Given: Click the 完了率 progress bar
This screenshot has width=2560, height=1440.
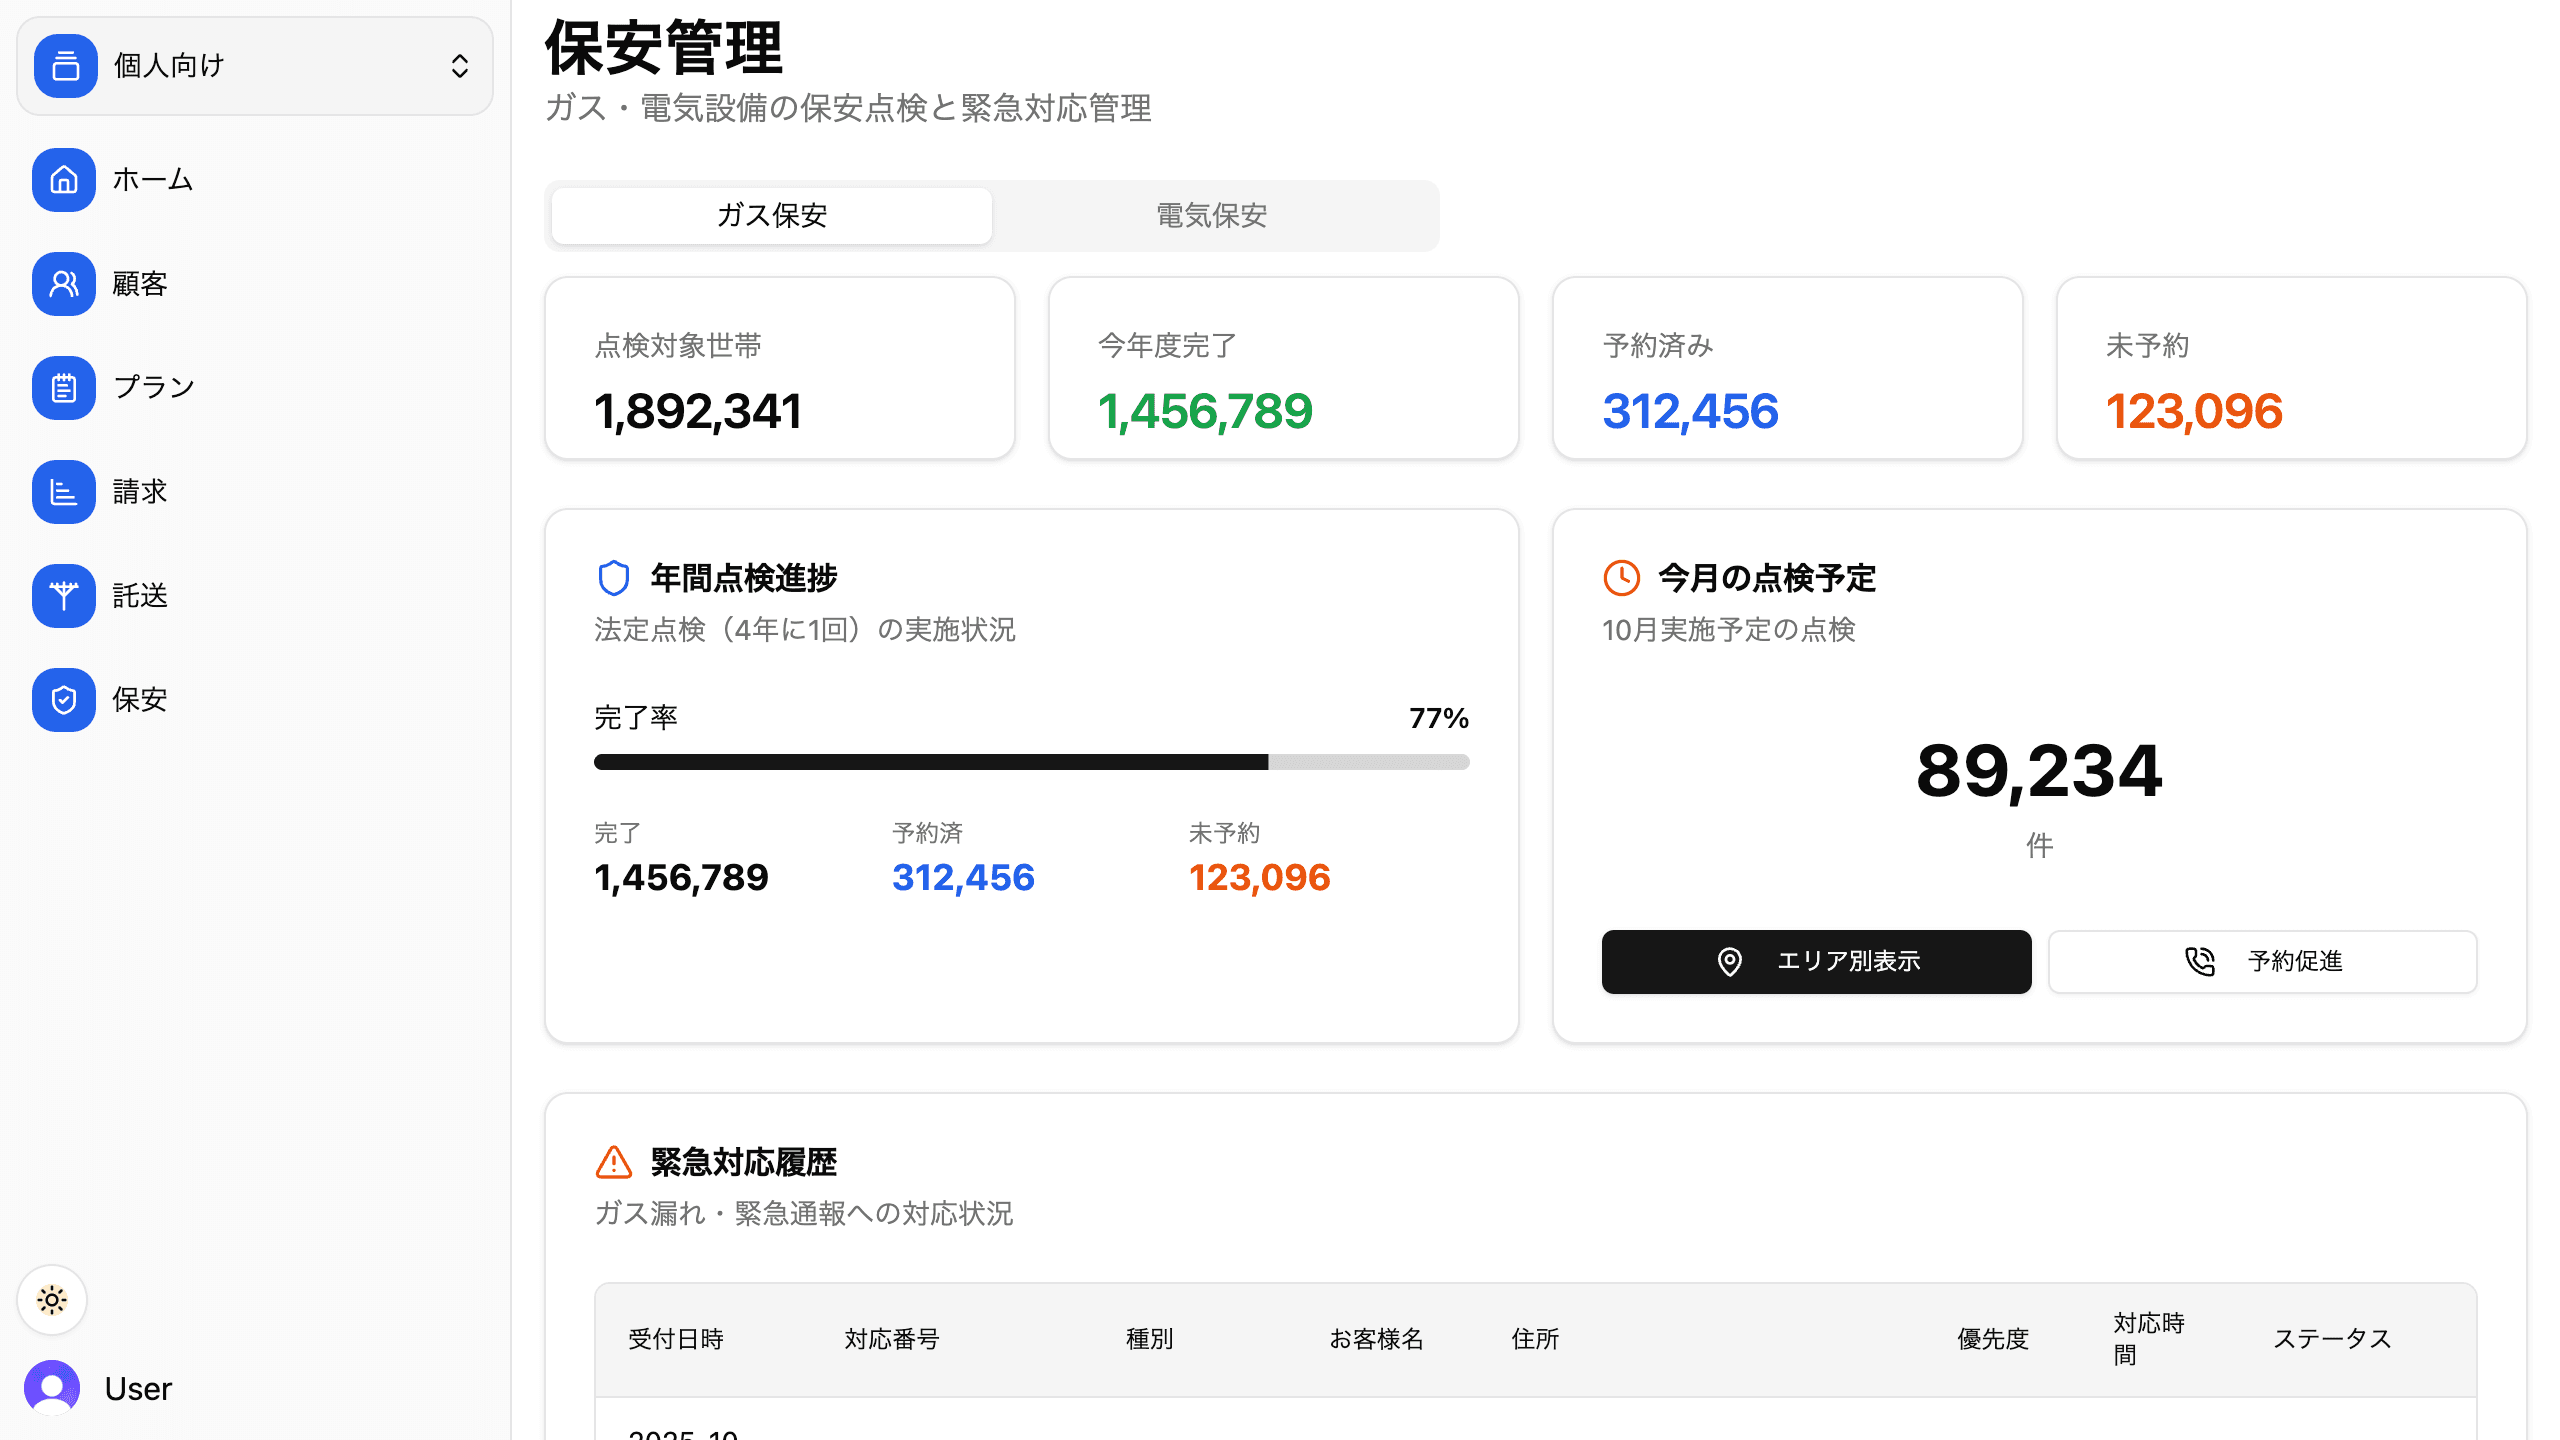Looking at the screenshot, I should [x=1031, y=762].
